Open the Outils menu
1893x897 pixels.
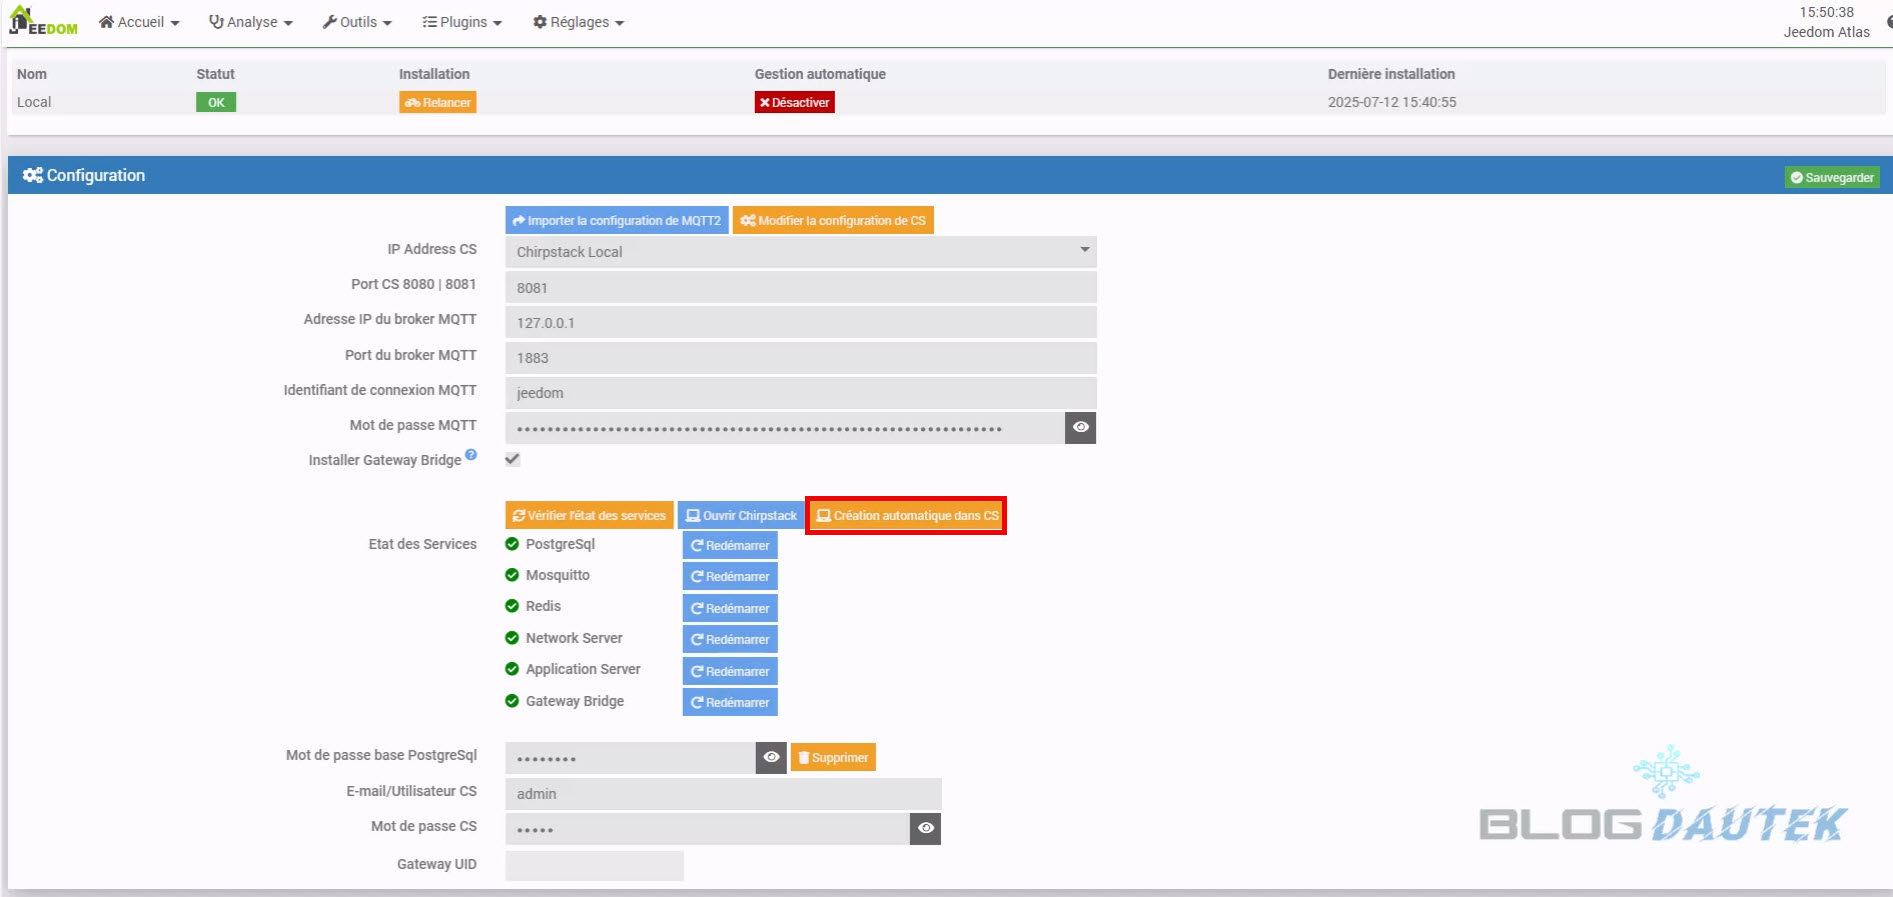click(357, 22)
